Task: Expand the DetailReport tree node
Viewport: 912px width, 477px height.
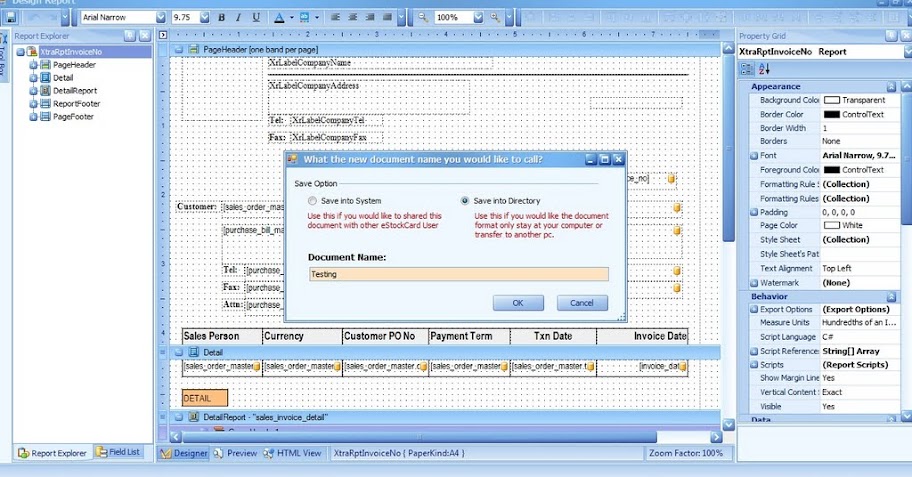Action: pos(33,91)
